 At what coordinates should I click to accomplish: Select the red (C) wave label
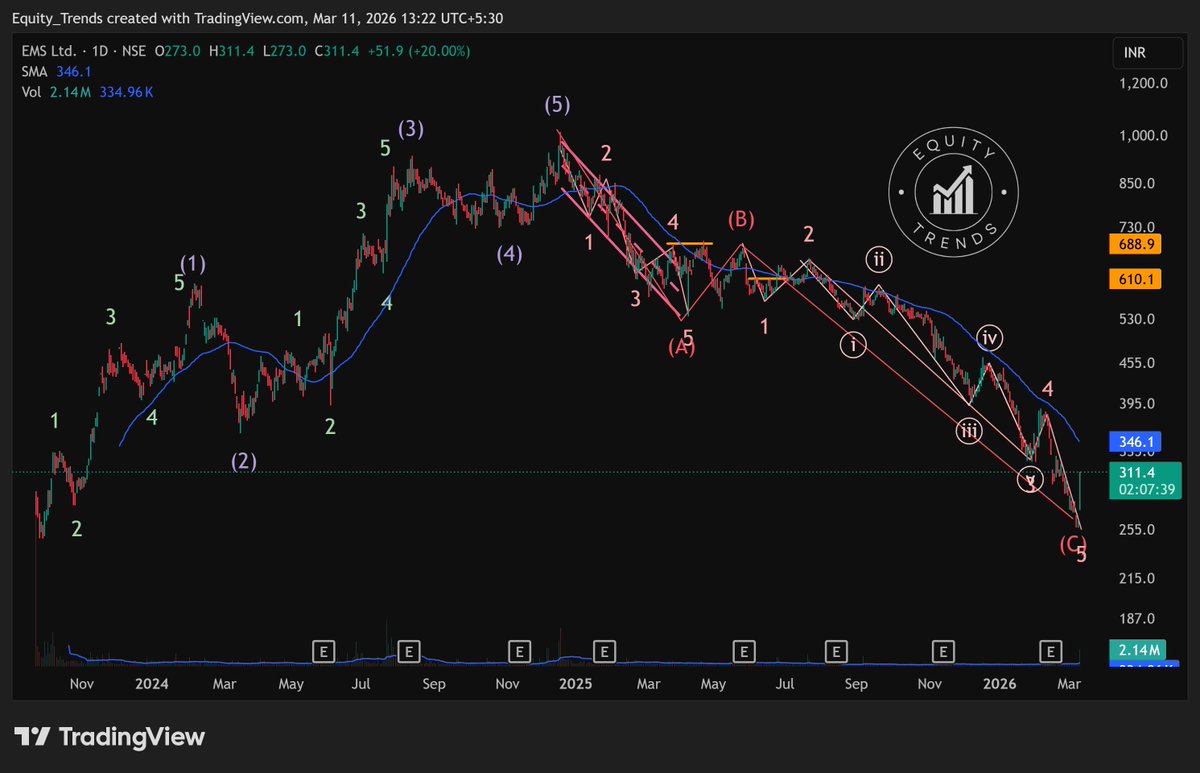[1073, 544]
